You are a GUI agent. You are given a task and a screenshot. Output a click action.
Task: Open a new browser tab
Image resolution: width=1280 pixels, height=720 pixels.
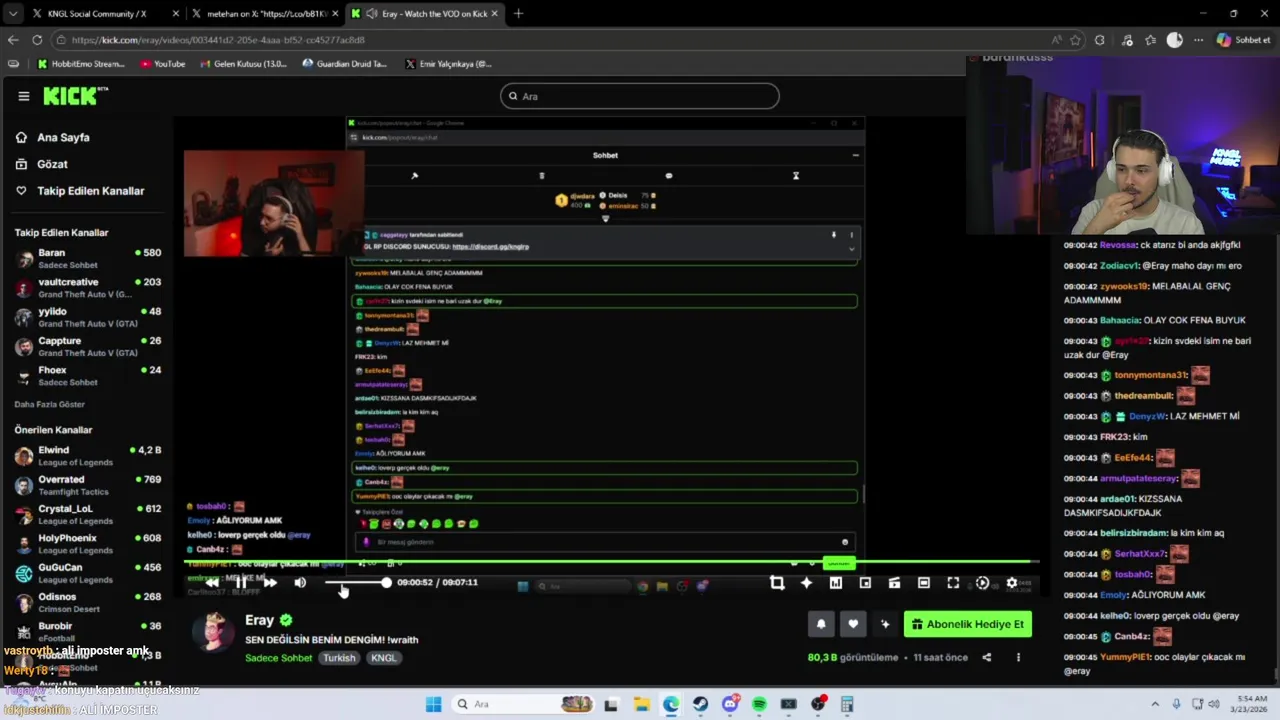(x=518, y=14)
